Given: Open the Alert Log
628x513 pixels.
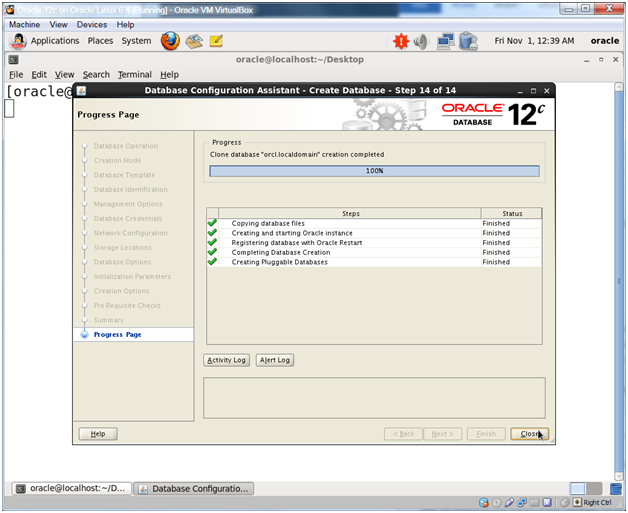Looking at the screenshot, I should 275,360.
